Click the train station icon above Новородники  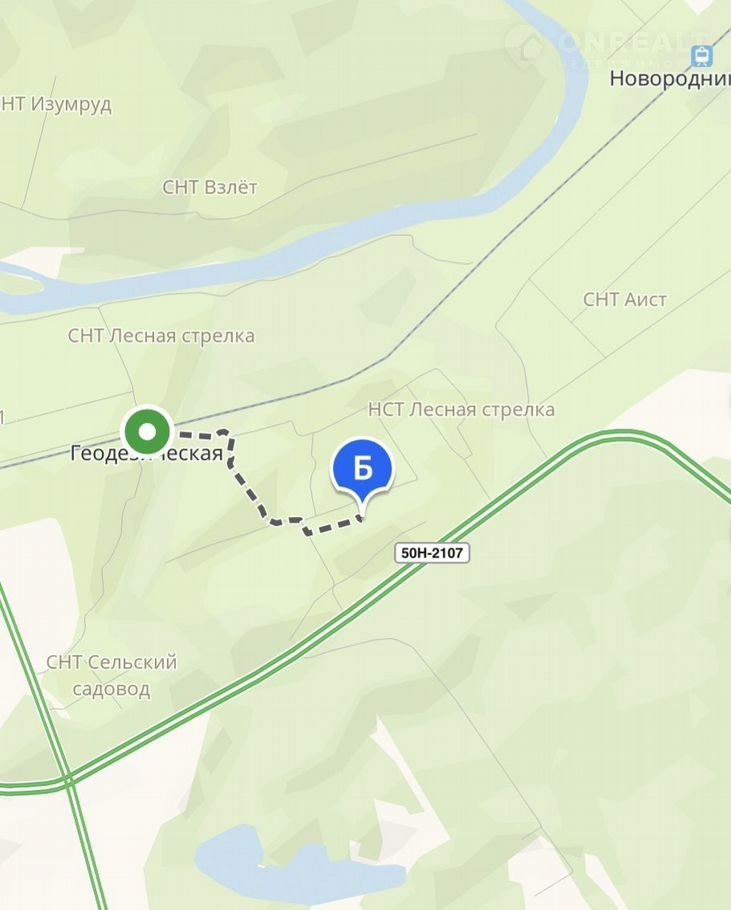(700, 53)
